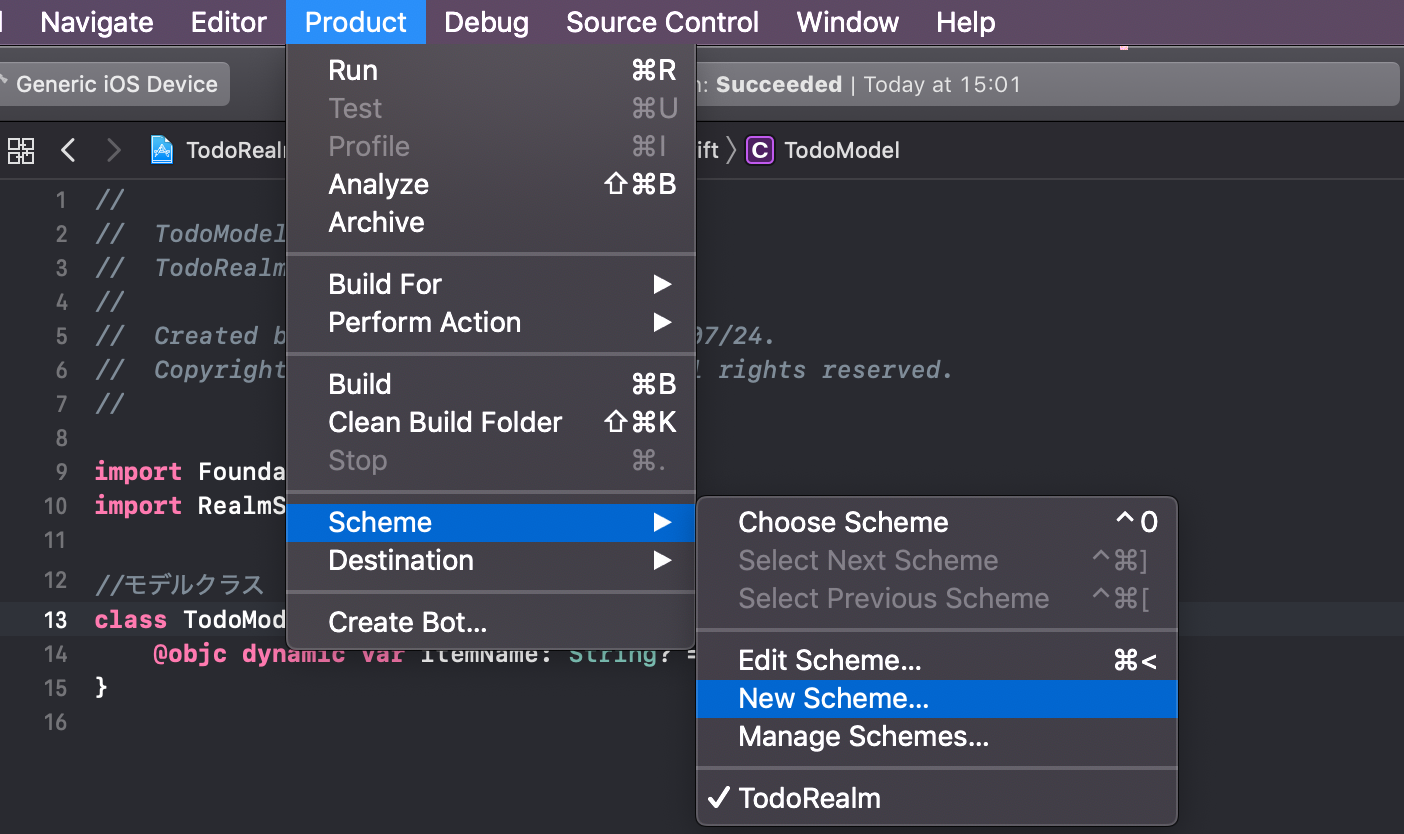Image resolution: width=1404 pixels, height=834 pixels.
Task: Click the TodoModel class icon in breadcrumb
Action: [x=760, y=151]
